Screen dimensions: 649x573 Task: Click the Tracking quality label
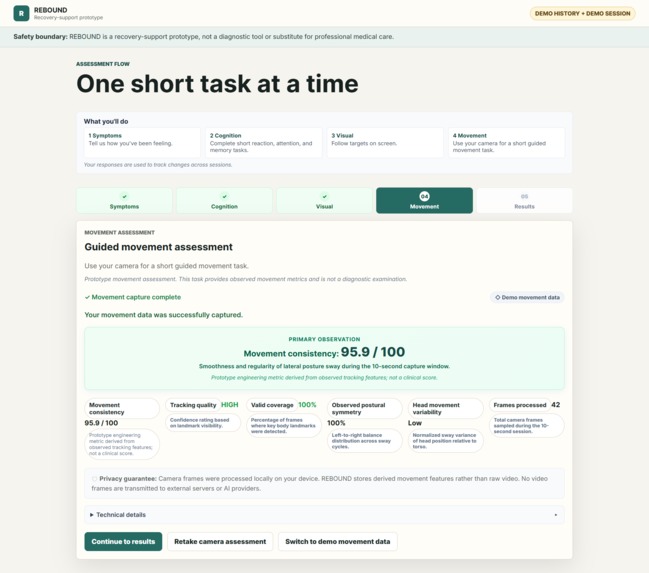pyautogui.click(x=193, y=405)
